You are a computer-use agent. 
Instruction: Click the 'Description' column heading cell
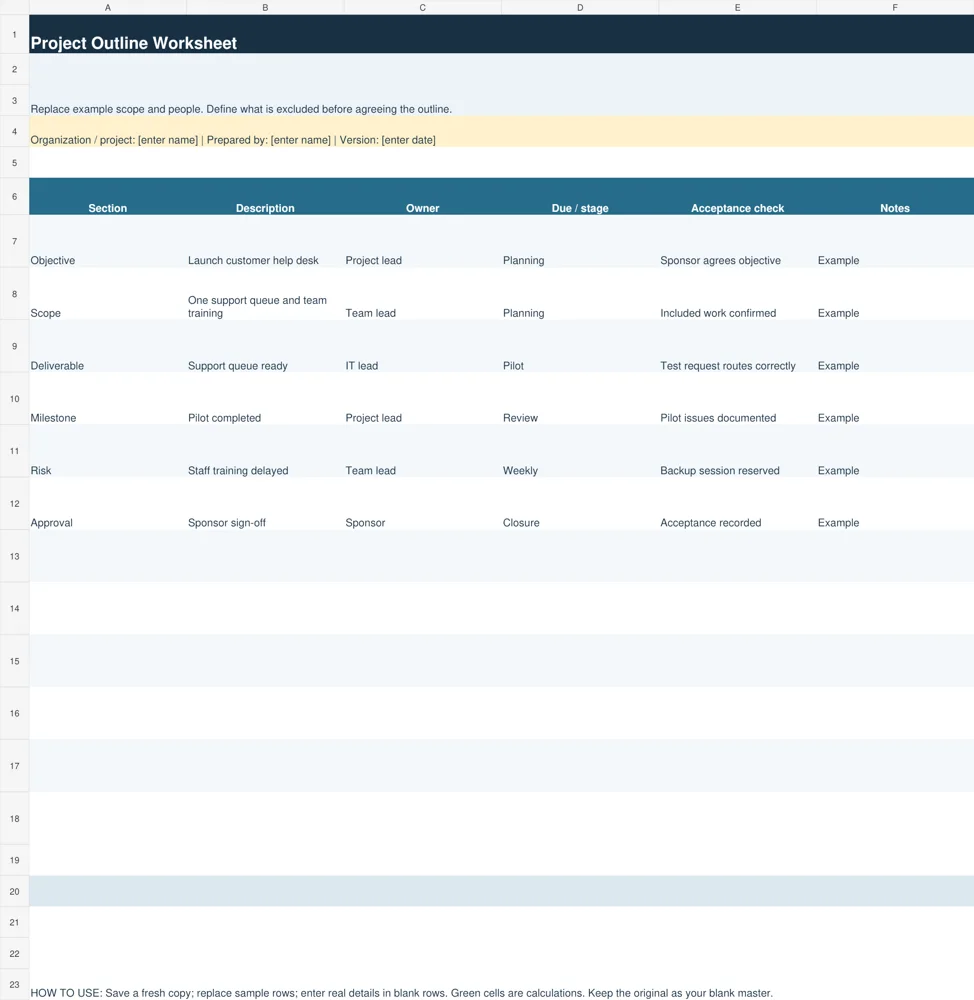point(265,196)
